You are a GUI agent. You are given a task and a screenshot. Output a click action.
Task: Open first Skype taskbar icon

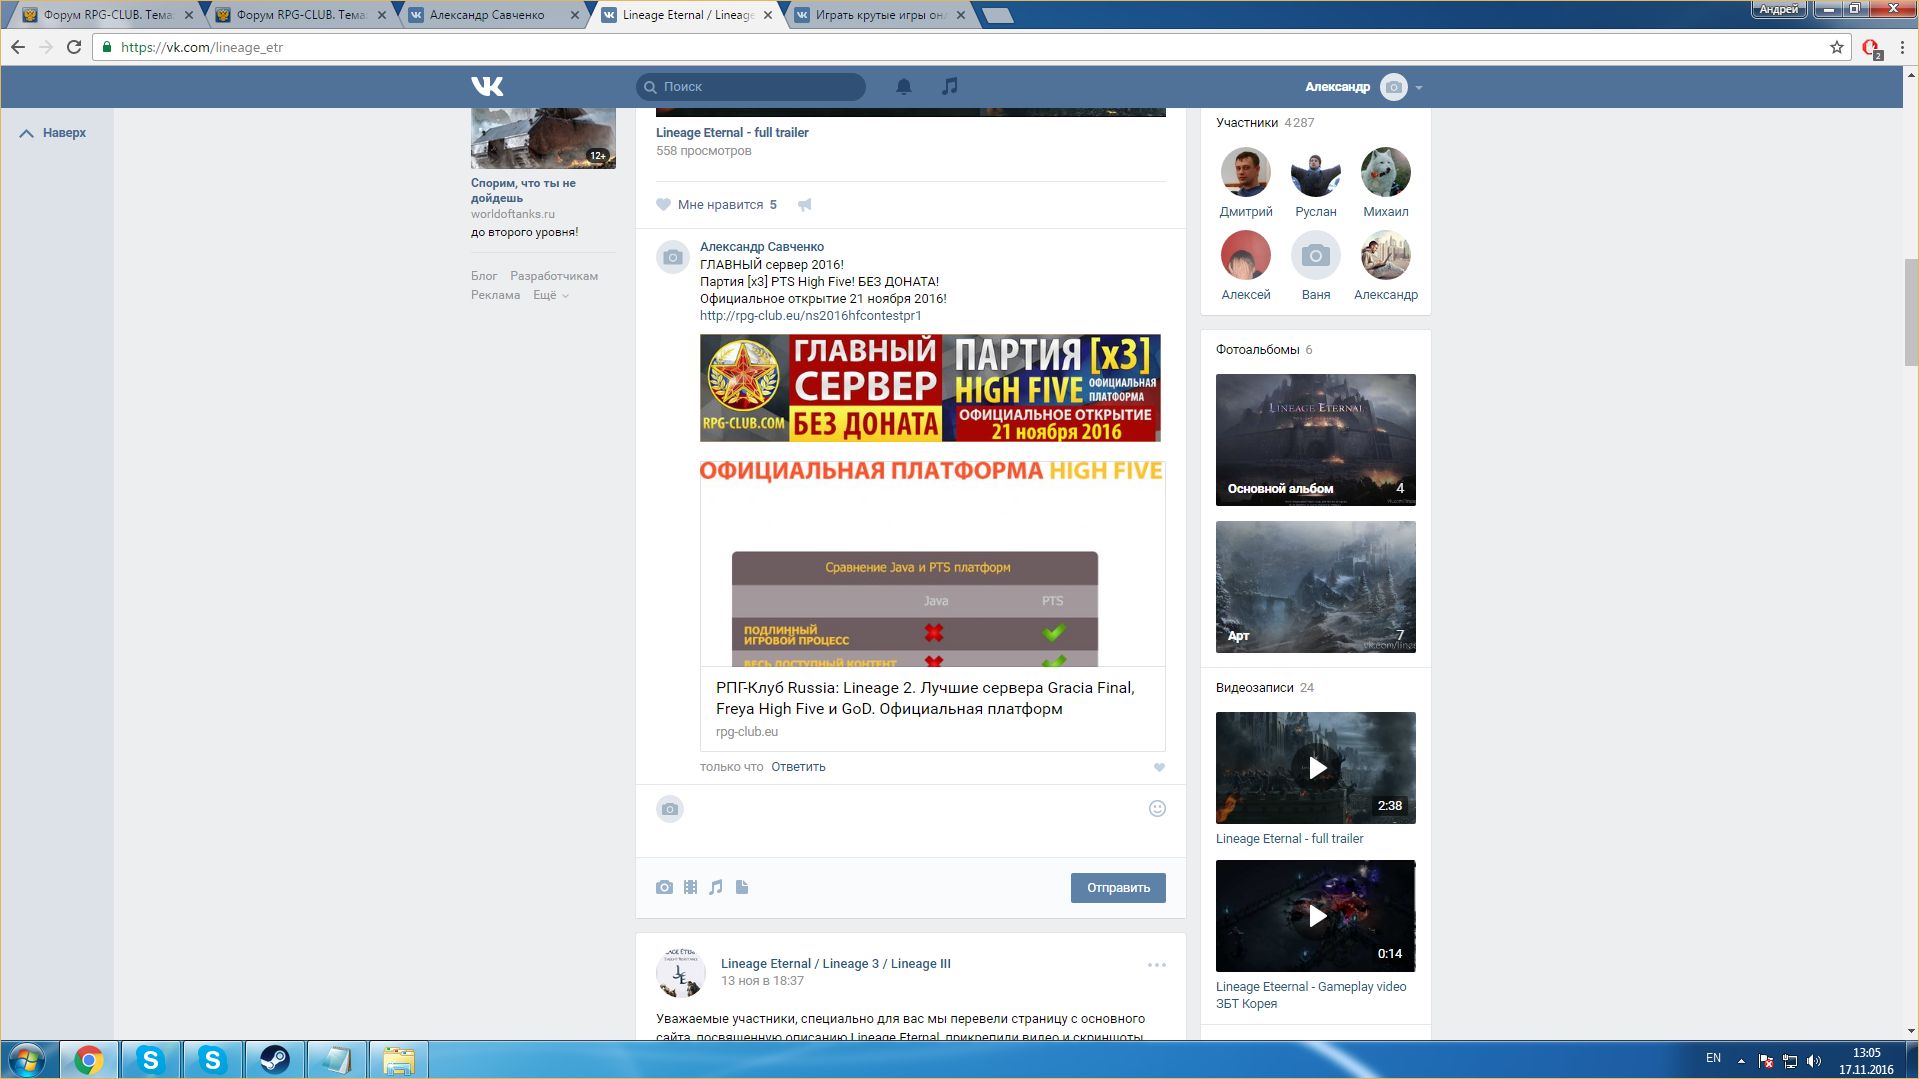(x=151, y=1060)
